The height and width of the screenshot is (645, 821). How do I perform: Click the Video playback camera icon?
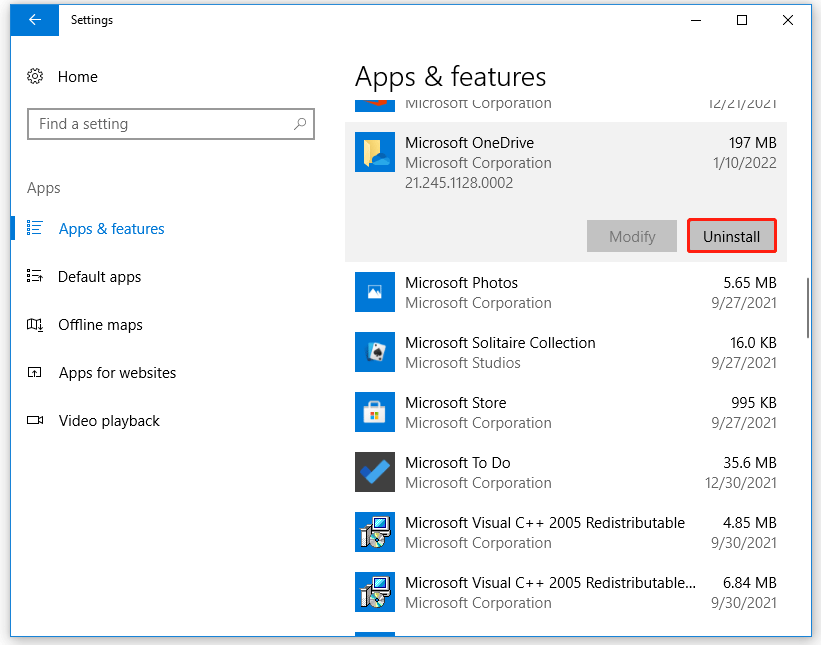(35, 420)
